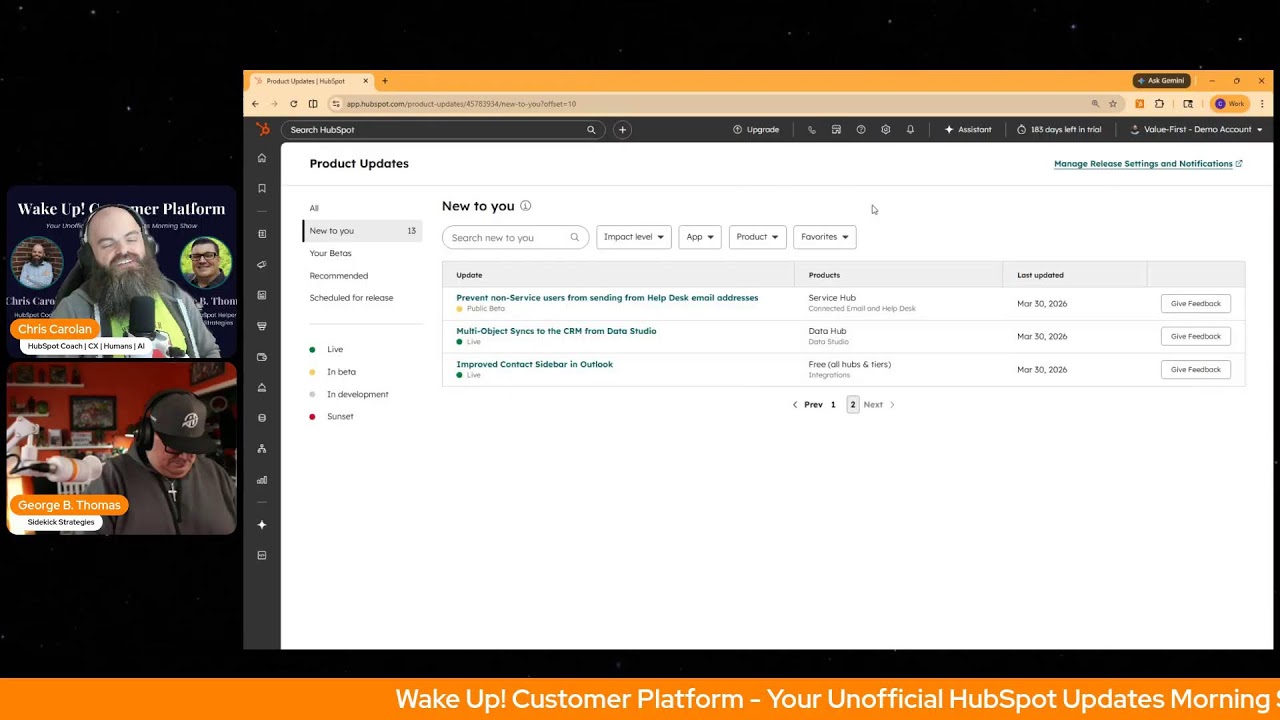Bookmark page with the star icon
This screenshot has width=1280, height=720.
click(1112, 104)
